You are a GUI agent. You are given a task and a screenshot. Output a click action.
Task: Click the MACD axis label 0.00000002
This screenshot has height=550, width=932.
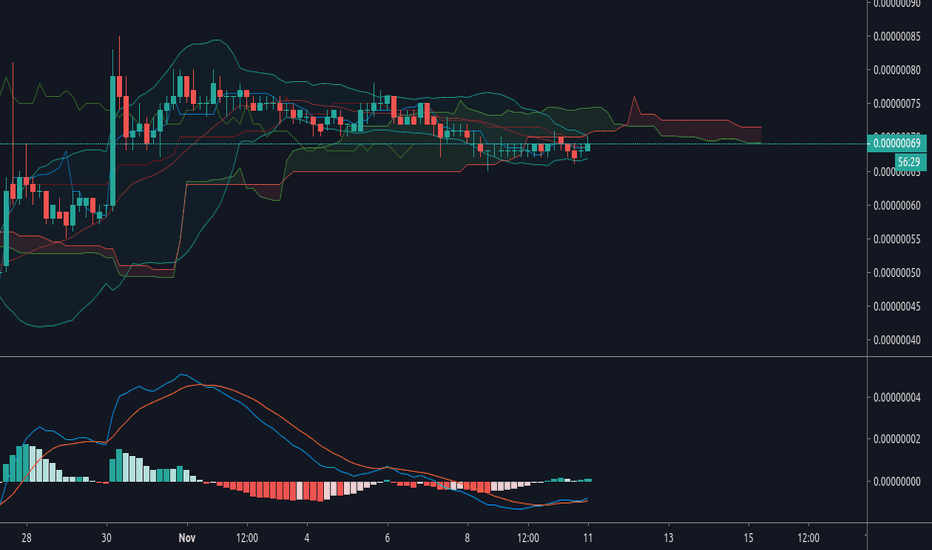point(897,439)
